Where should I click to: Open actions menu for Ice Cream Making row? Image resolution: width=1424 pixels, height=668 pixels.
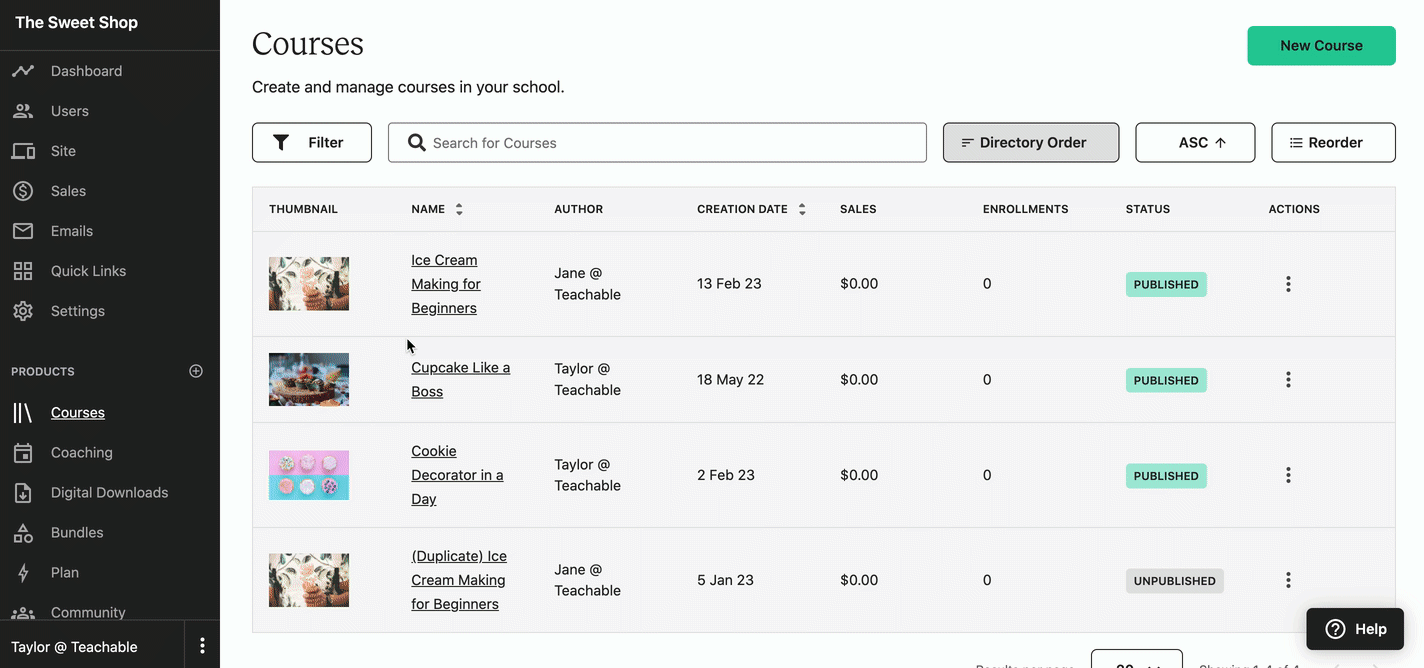pyautogui.click(x=1288, y=284)
